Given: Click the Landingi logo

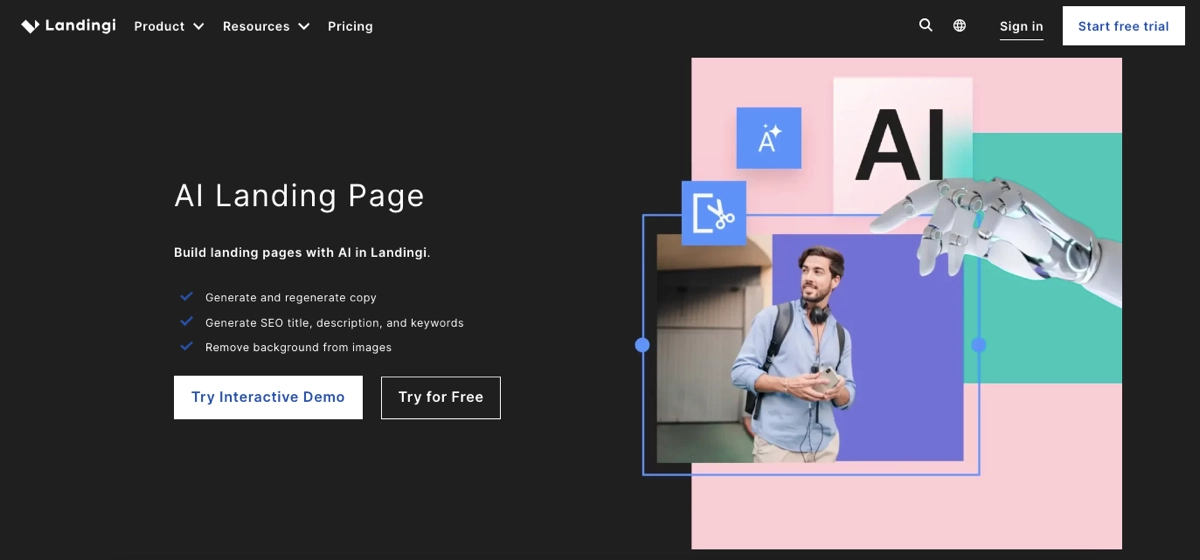Looking at the screenshot, I should 68,26.
